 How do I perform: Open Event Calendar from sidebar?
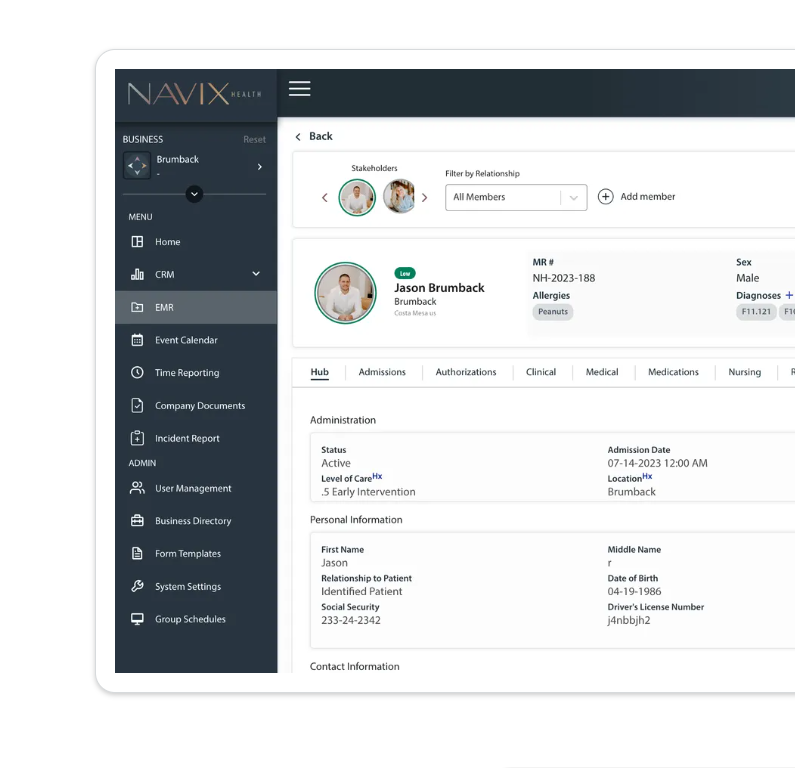tap(185, 340)
